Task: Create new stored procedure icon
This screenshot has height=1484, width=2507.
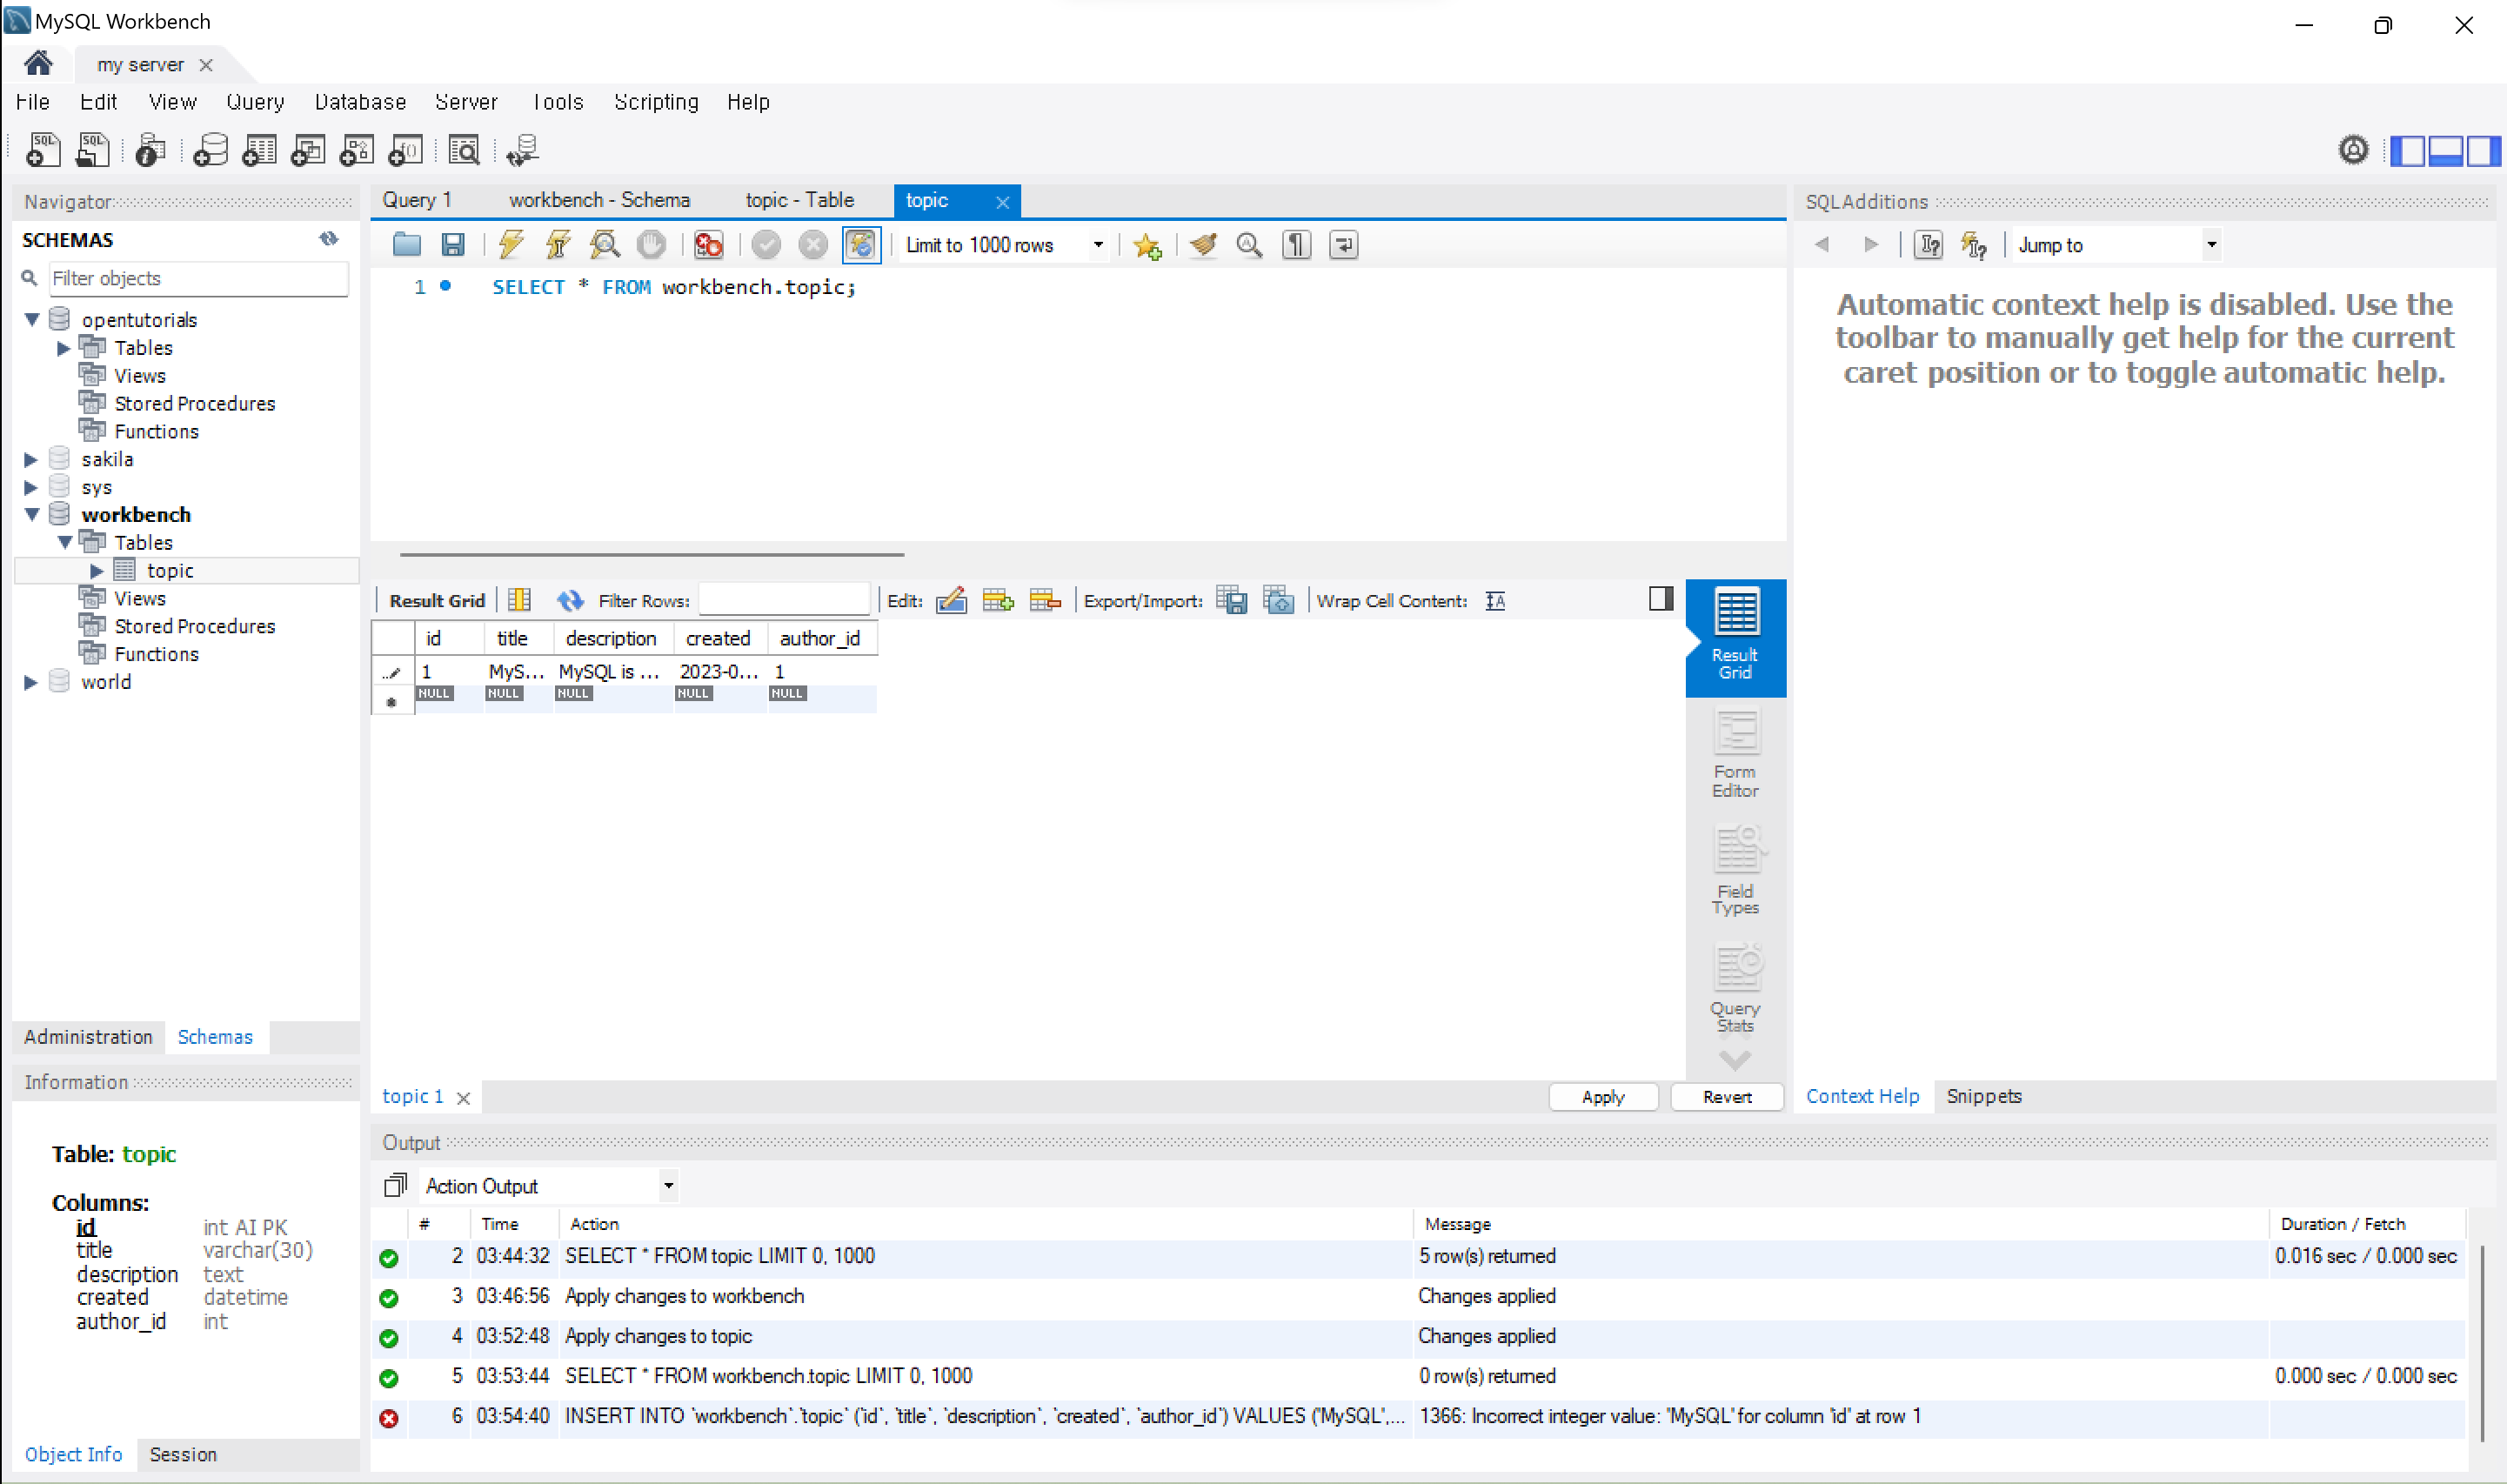Action: click(x=357, y=150)
